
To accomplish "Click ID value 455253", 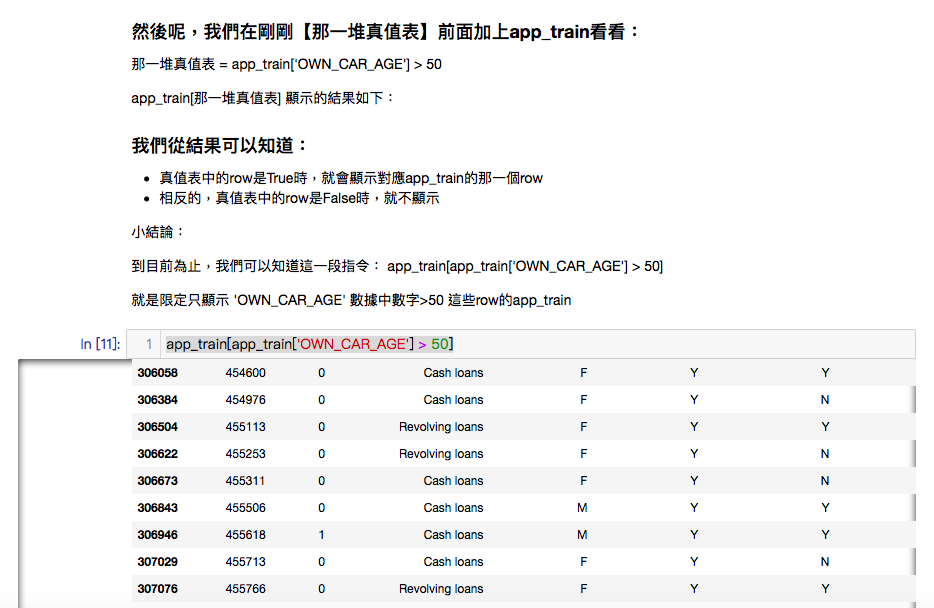I will tap(245, 454).
